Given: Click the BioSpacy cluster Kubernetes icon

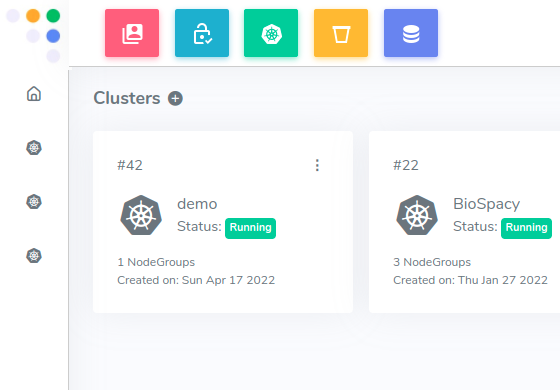Looking at the screenshot, I should tap(417, 215).
